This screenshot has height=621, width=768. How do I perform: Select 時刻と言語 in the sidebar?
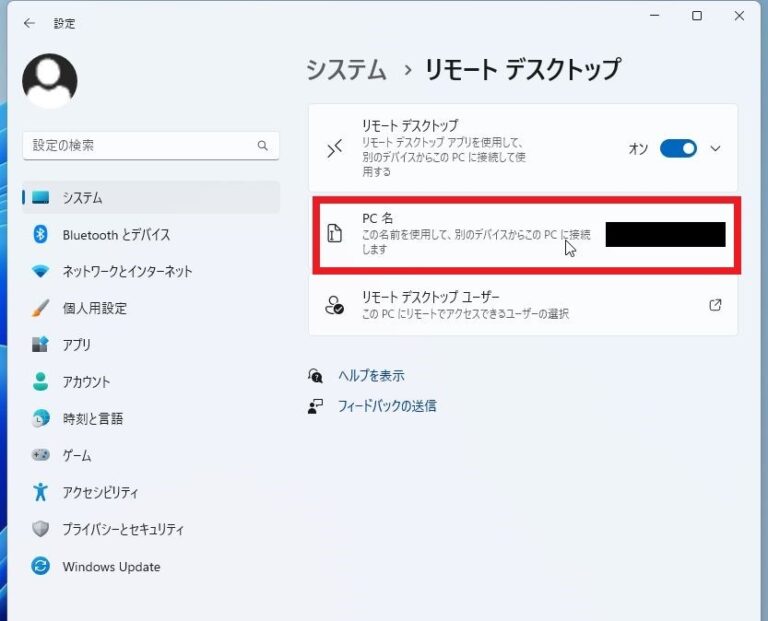92,419
